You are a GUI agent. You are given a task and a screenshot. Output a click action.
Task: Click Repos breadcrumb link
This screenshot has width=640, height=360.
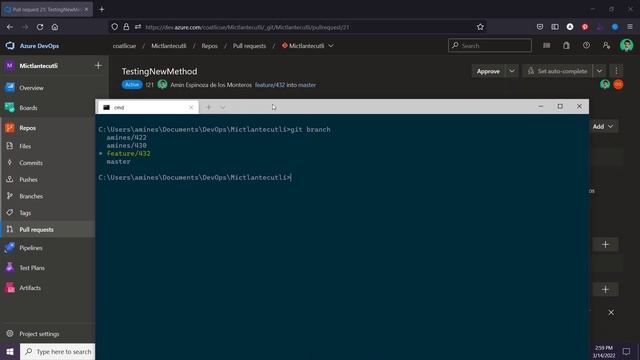tap(209, 46)
